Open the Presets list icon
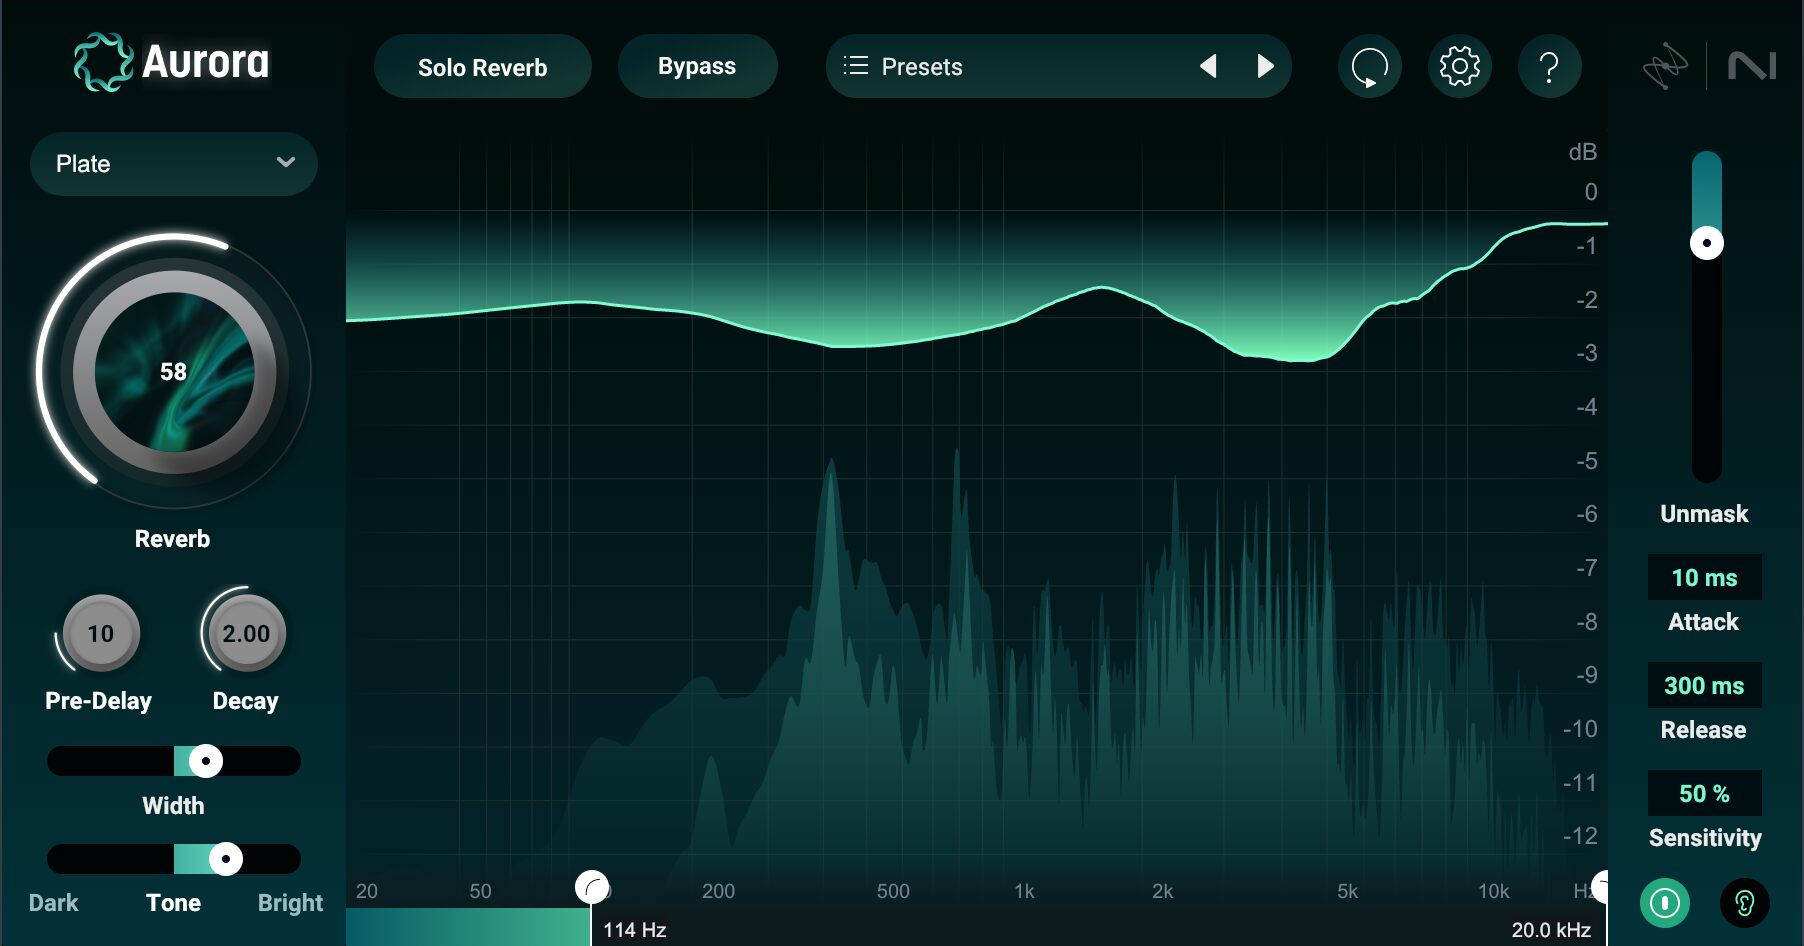The width and height of the screenshot is (1804, 946). click(x=855, y=66)
